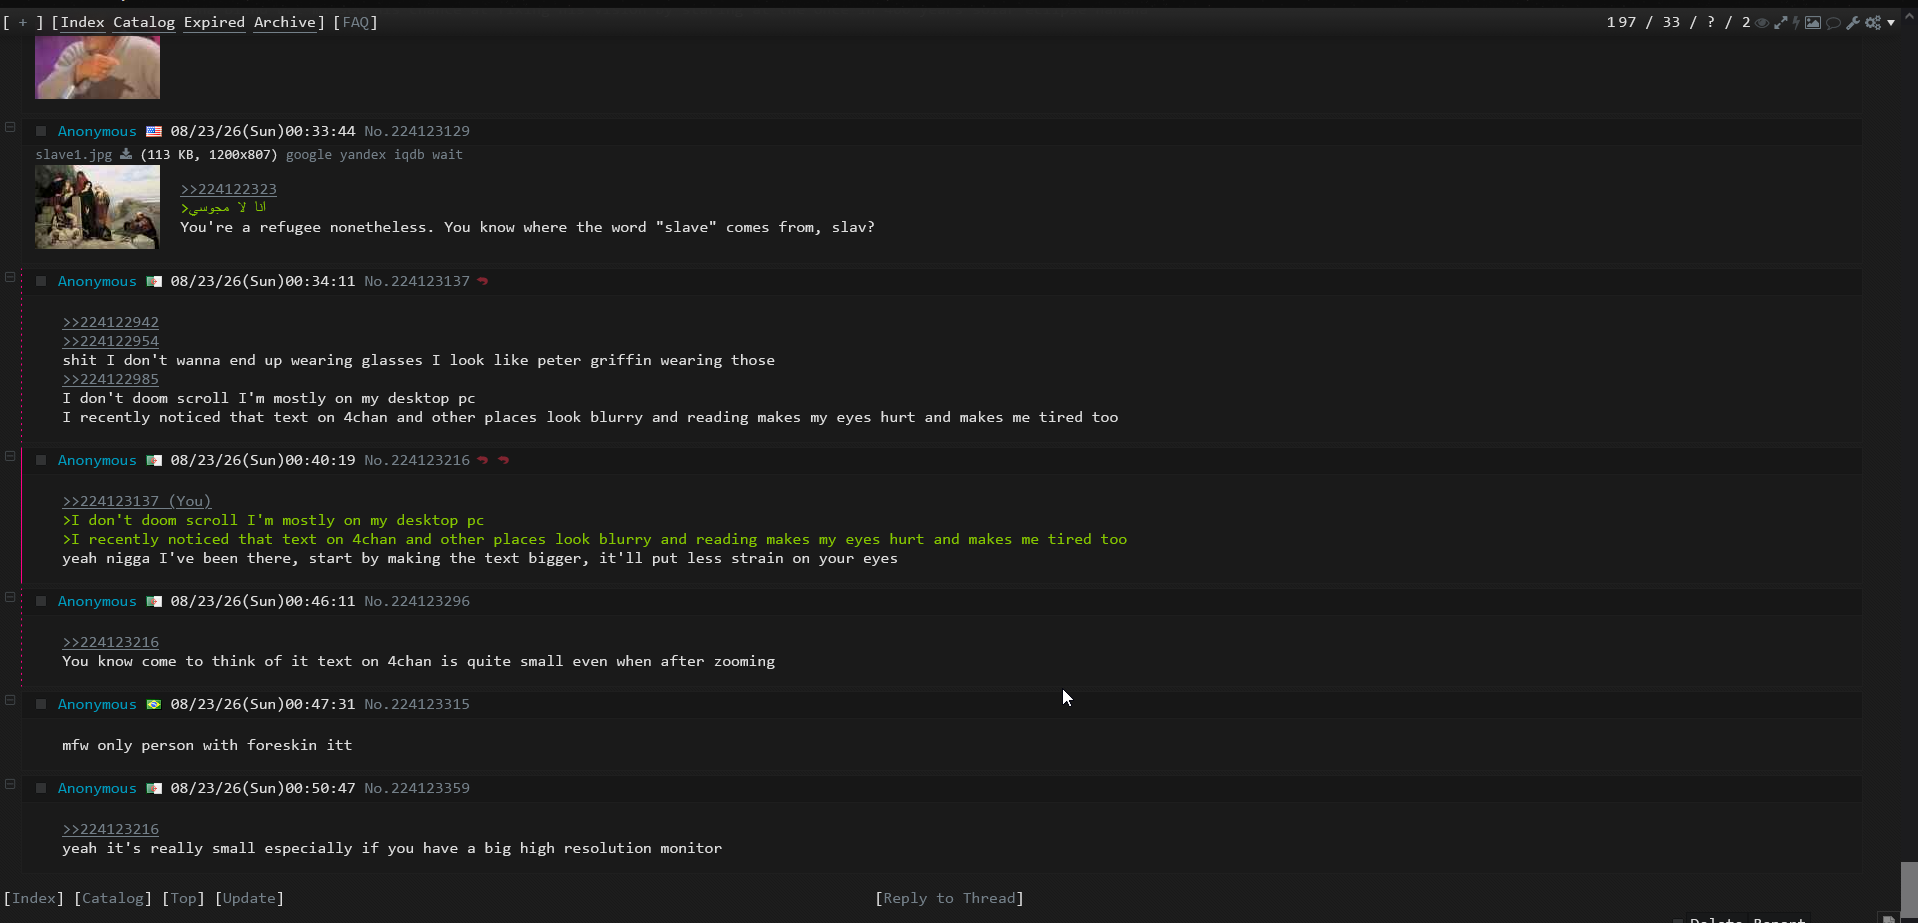
Task: Open Archive in the top navigation
Action: coord(285,22)
